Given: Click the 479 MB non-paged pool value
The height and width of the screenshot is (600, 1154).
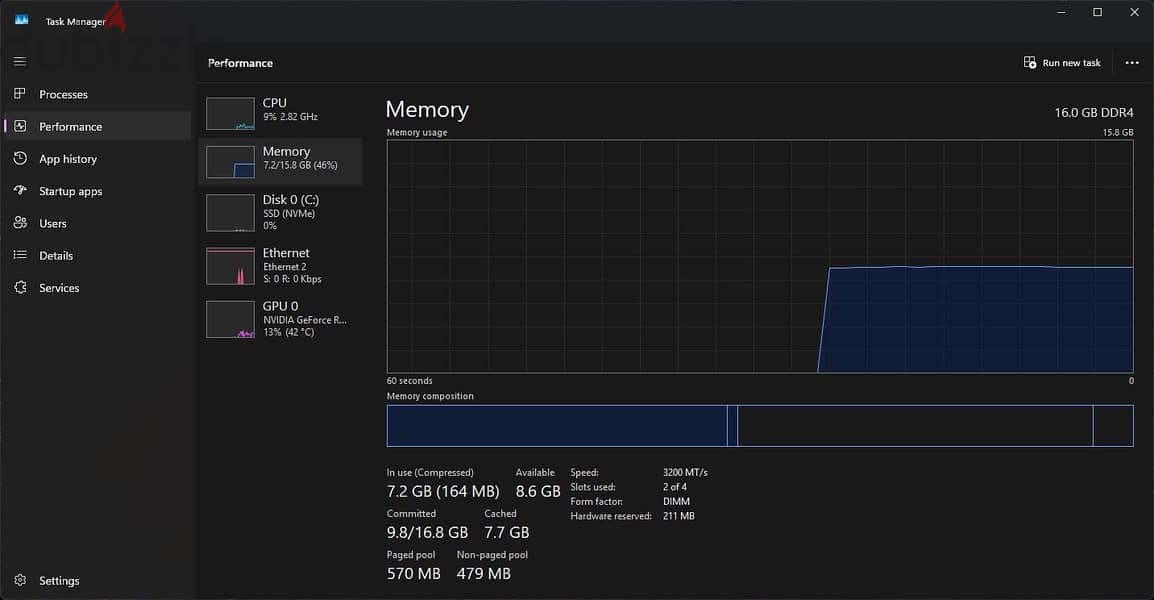Looking at the screenshot, I should click(484, 573).
